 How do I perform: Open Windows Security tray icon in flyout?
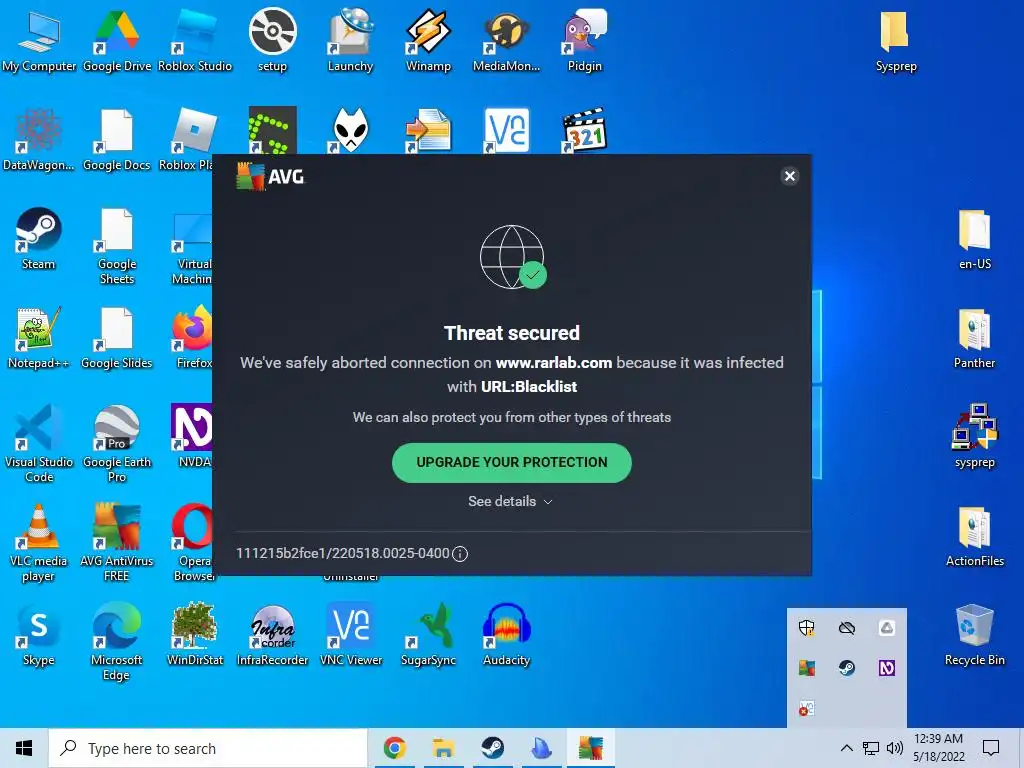[x=807, y=628]
